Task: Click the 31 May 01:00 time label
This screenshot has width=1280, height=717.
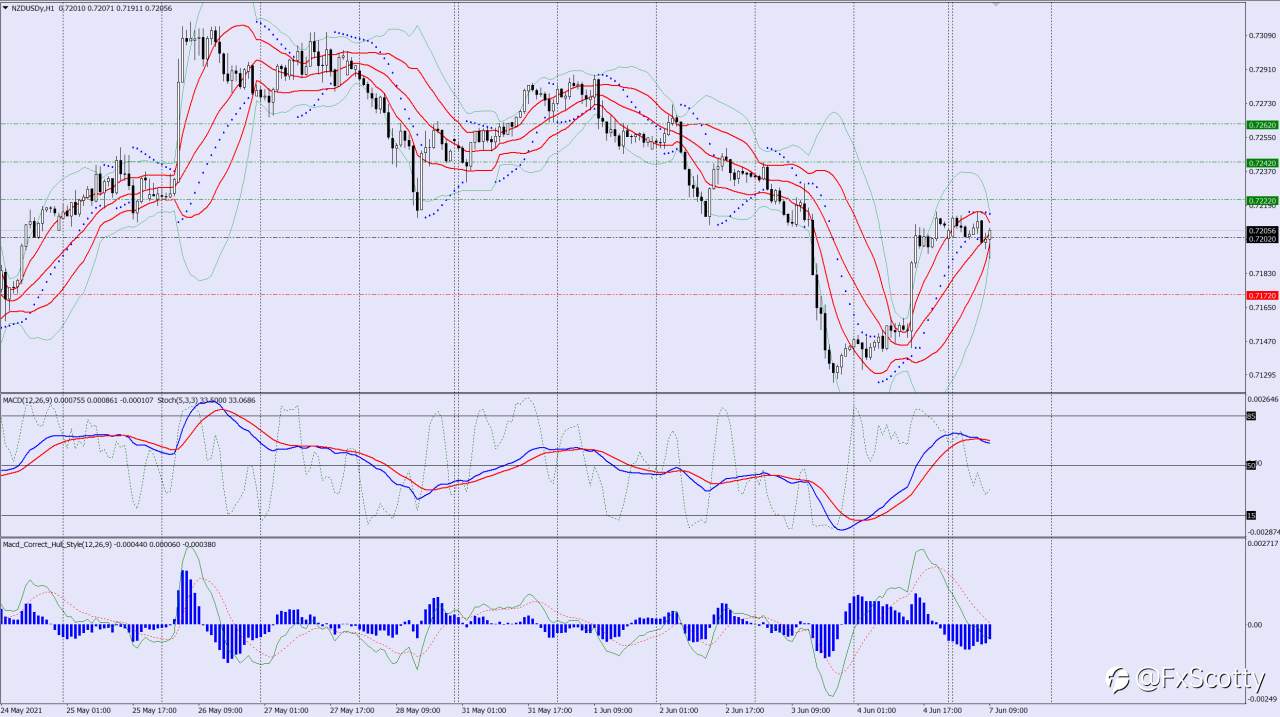Action: click(x=484, y=711)
